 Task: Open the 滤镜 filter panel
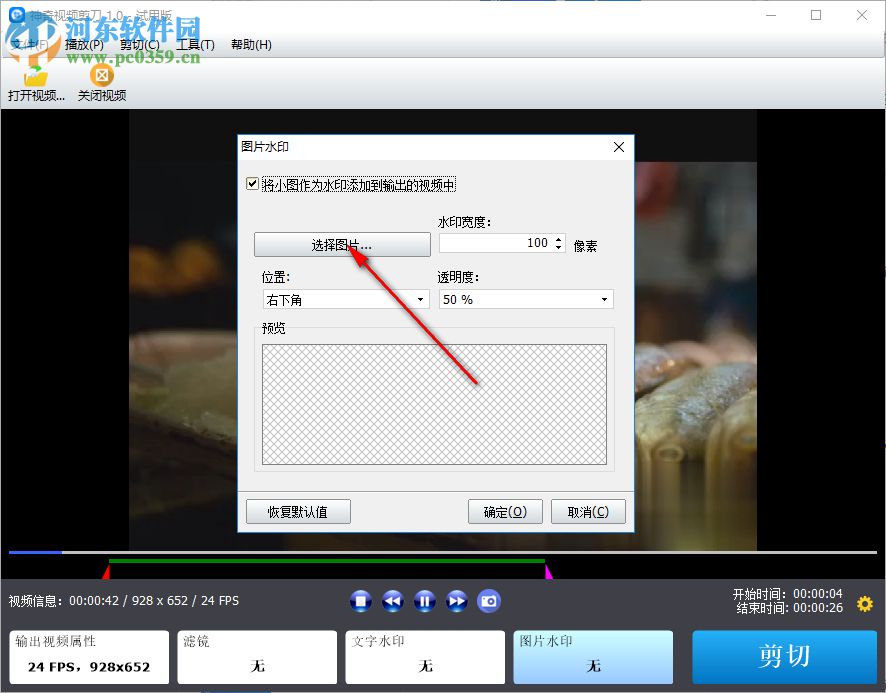257,657
